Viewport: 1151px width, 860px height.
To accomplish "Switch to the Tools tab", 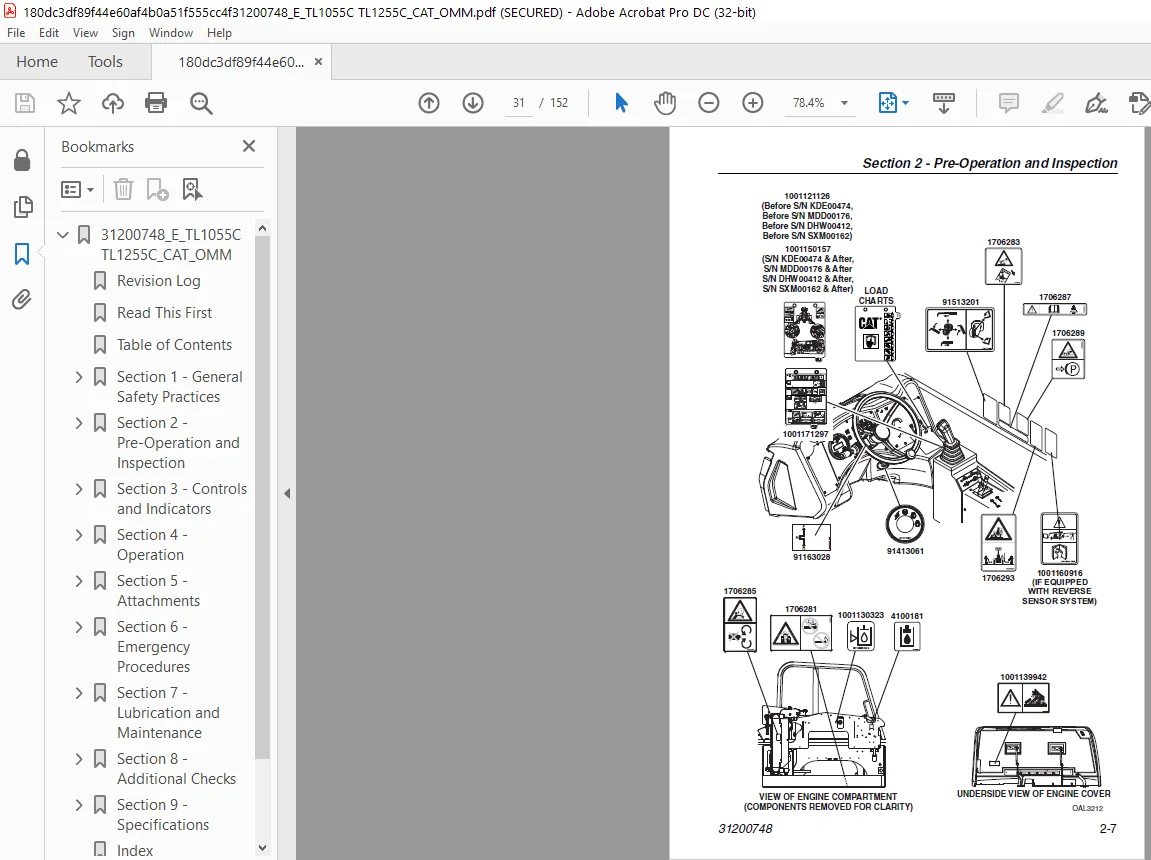I will [105, 62].
